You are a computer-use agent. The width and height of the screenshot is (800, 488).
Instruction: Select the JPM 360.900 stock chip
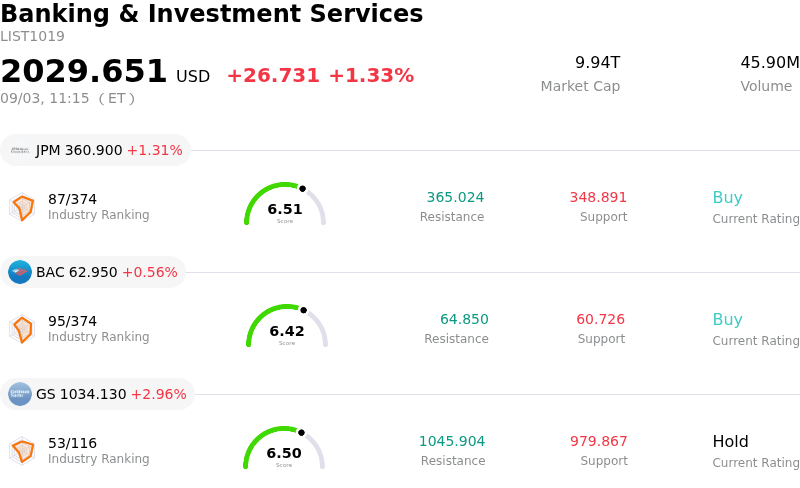[x=95, y=150]
